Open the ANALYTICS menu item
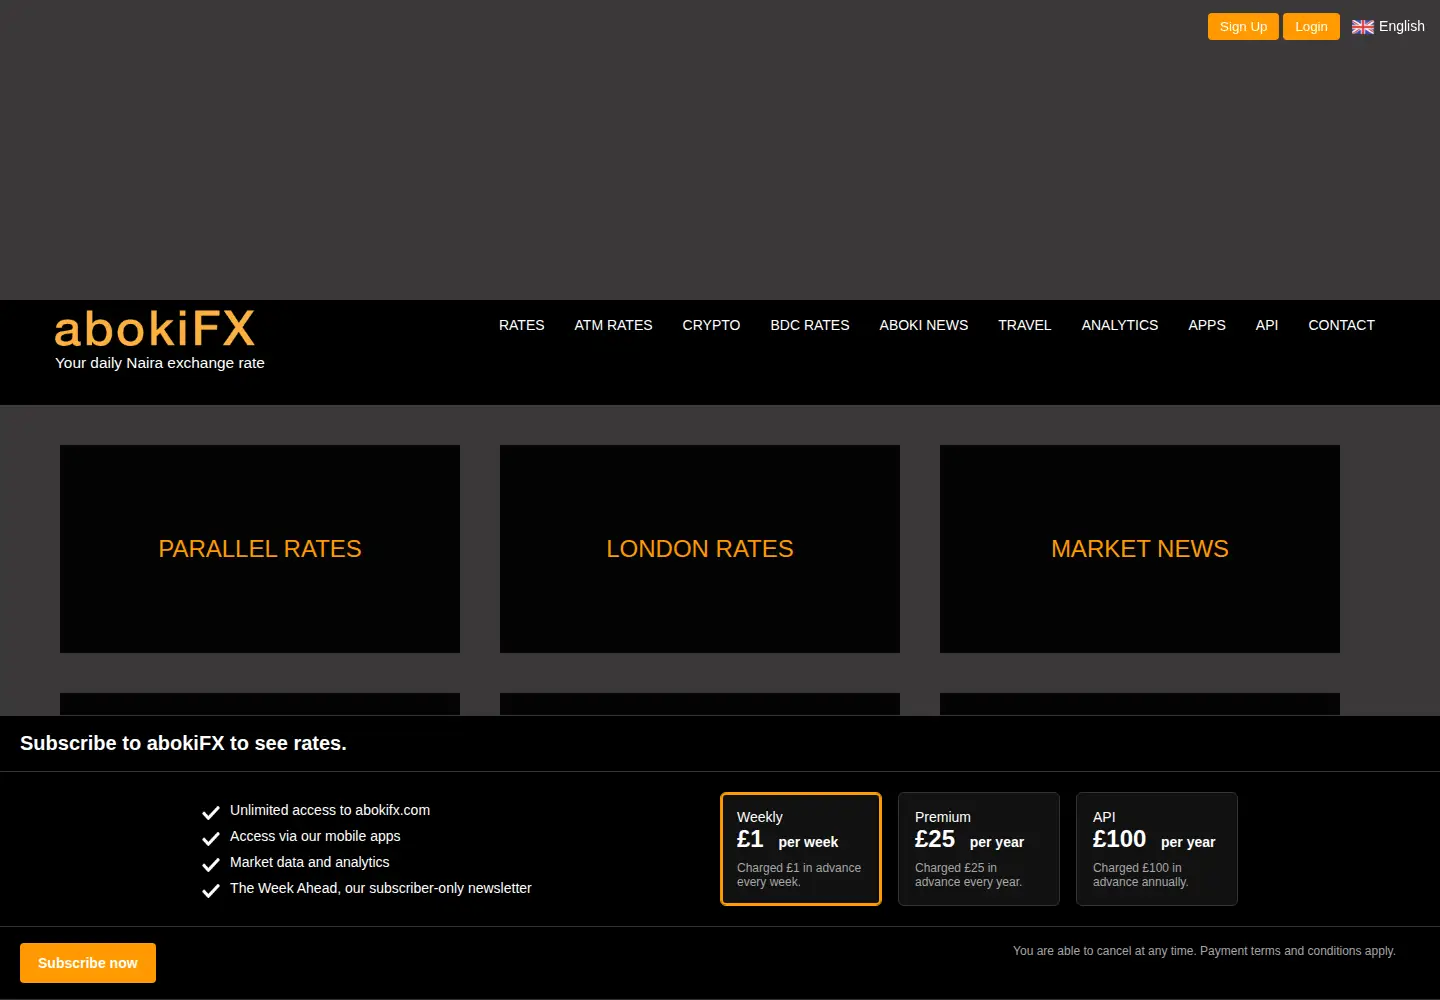The width and height of the screenshot is (1440, 1000). tap(1120, 325)
